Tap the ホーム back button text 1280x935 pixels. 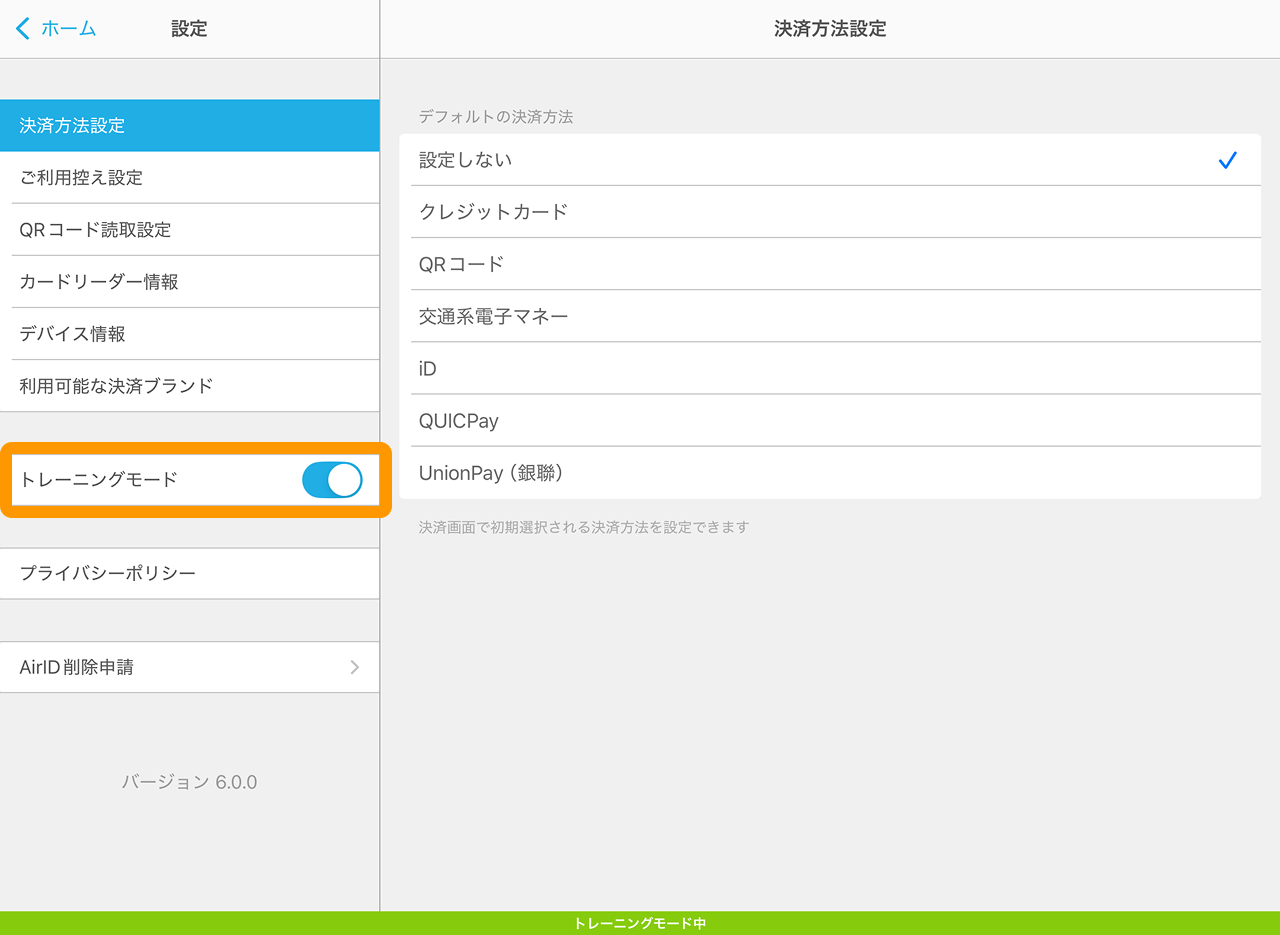pyautogui.click(x=68, y=29)
